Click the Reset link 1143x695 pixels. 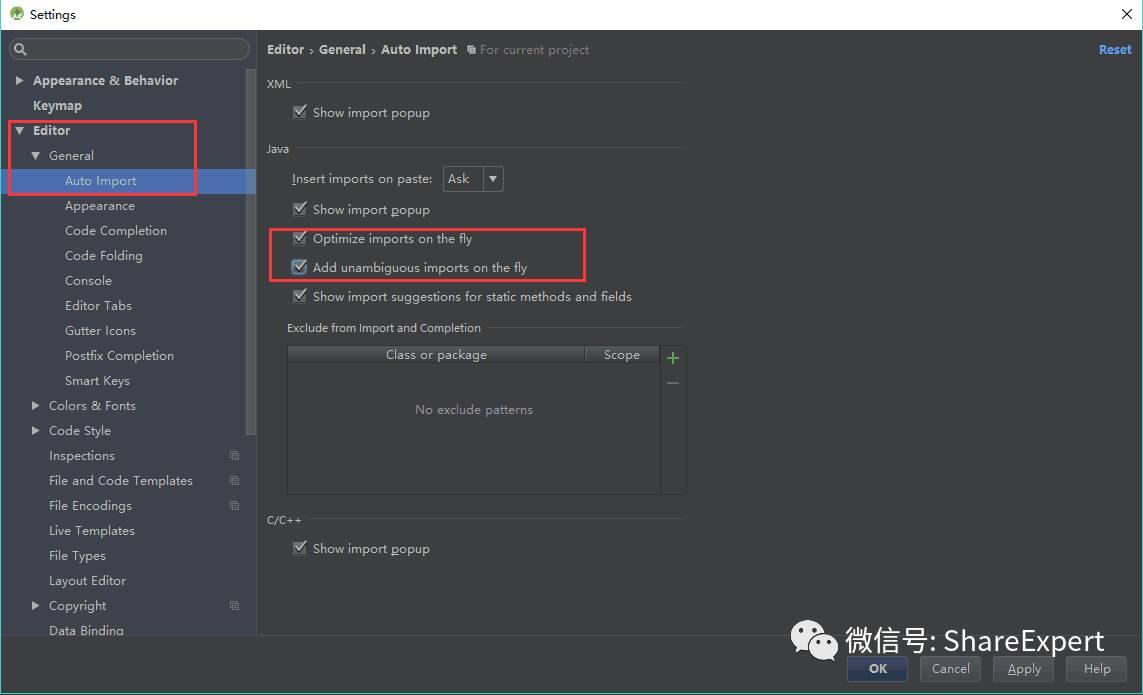point(1115,50)
